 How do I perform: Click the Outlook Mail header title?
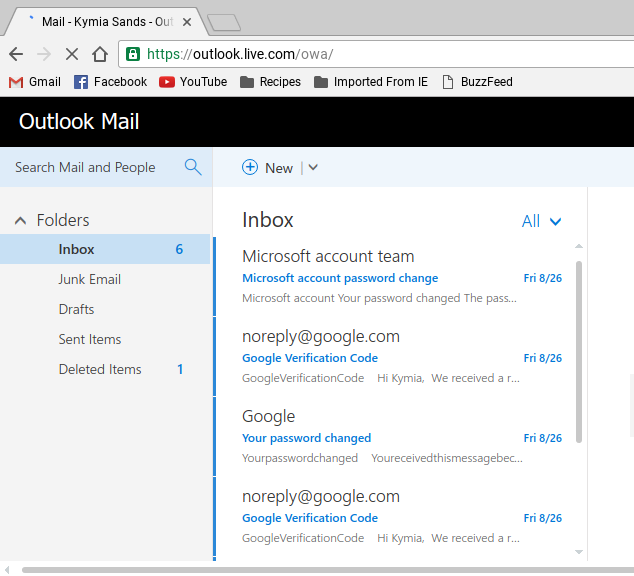pos(79,121)
